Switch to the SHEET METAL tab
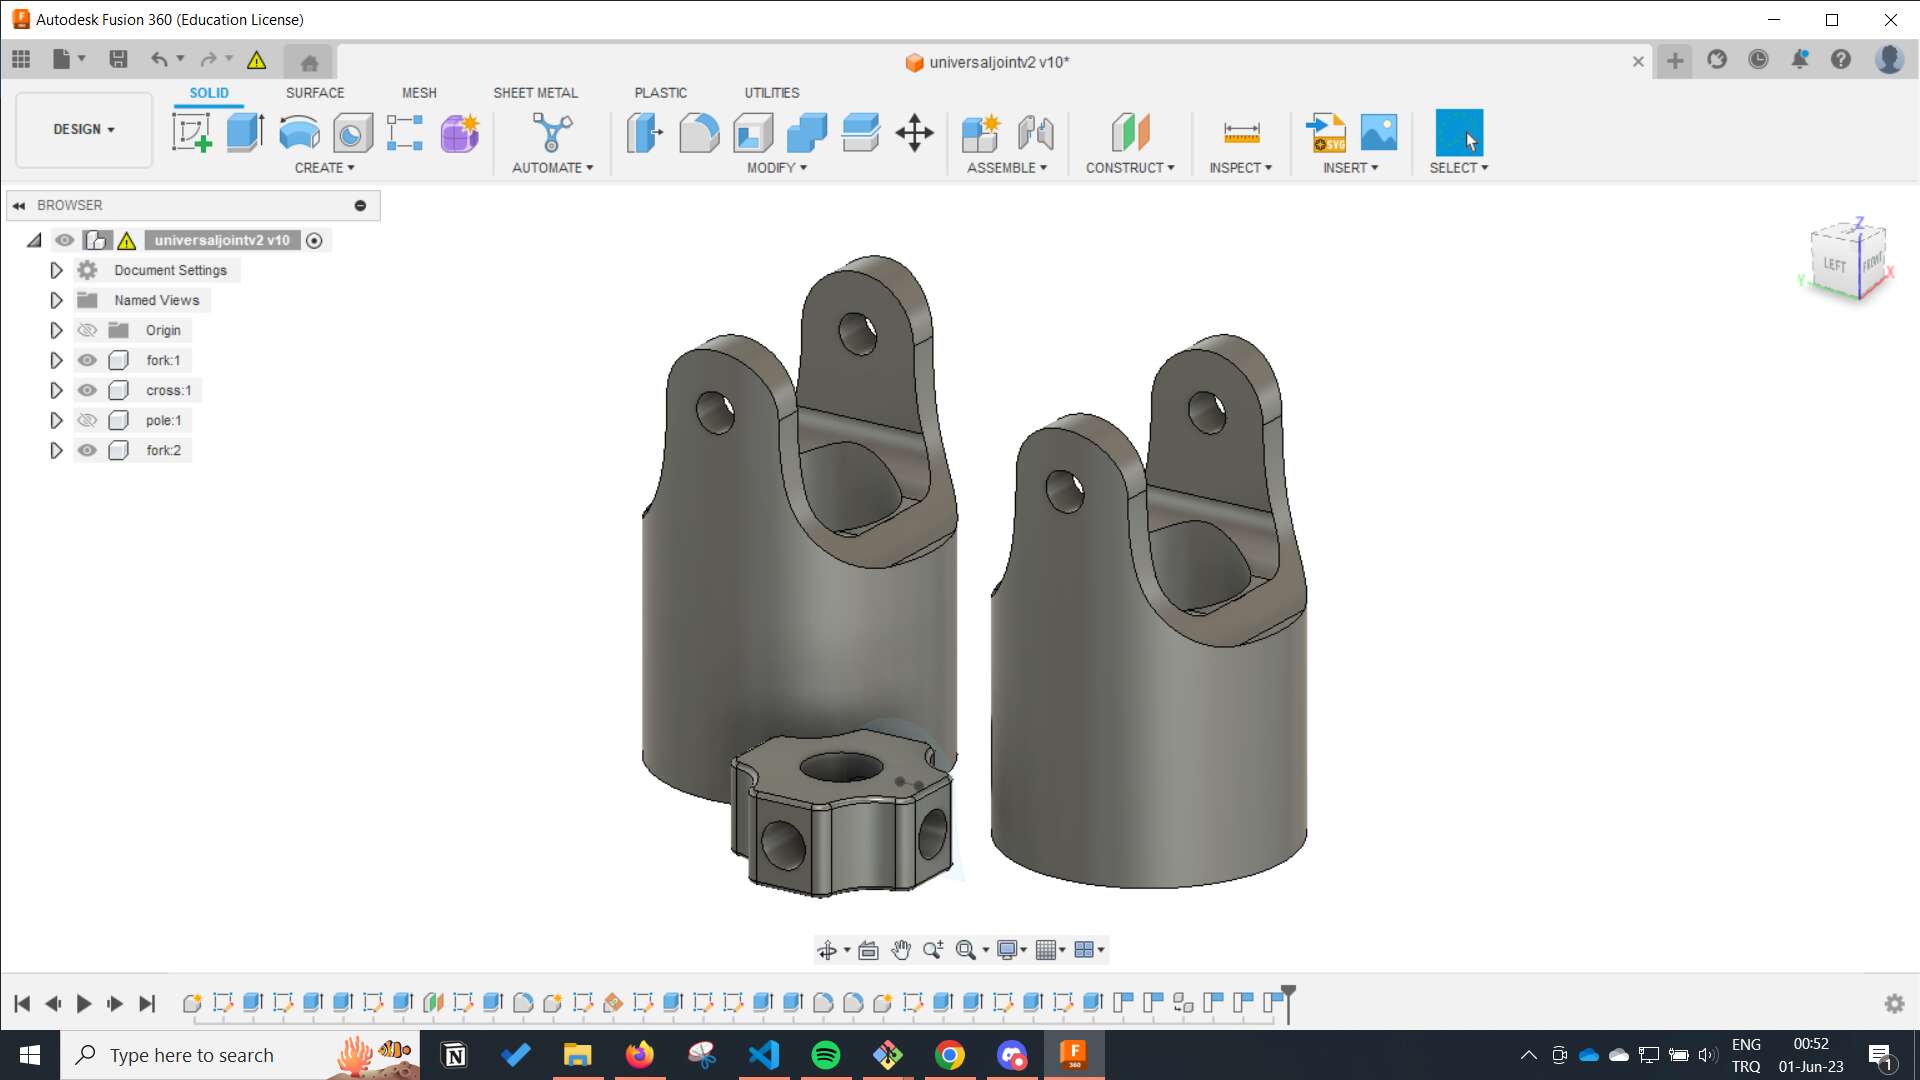 535,93
